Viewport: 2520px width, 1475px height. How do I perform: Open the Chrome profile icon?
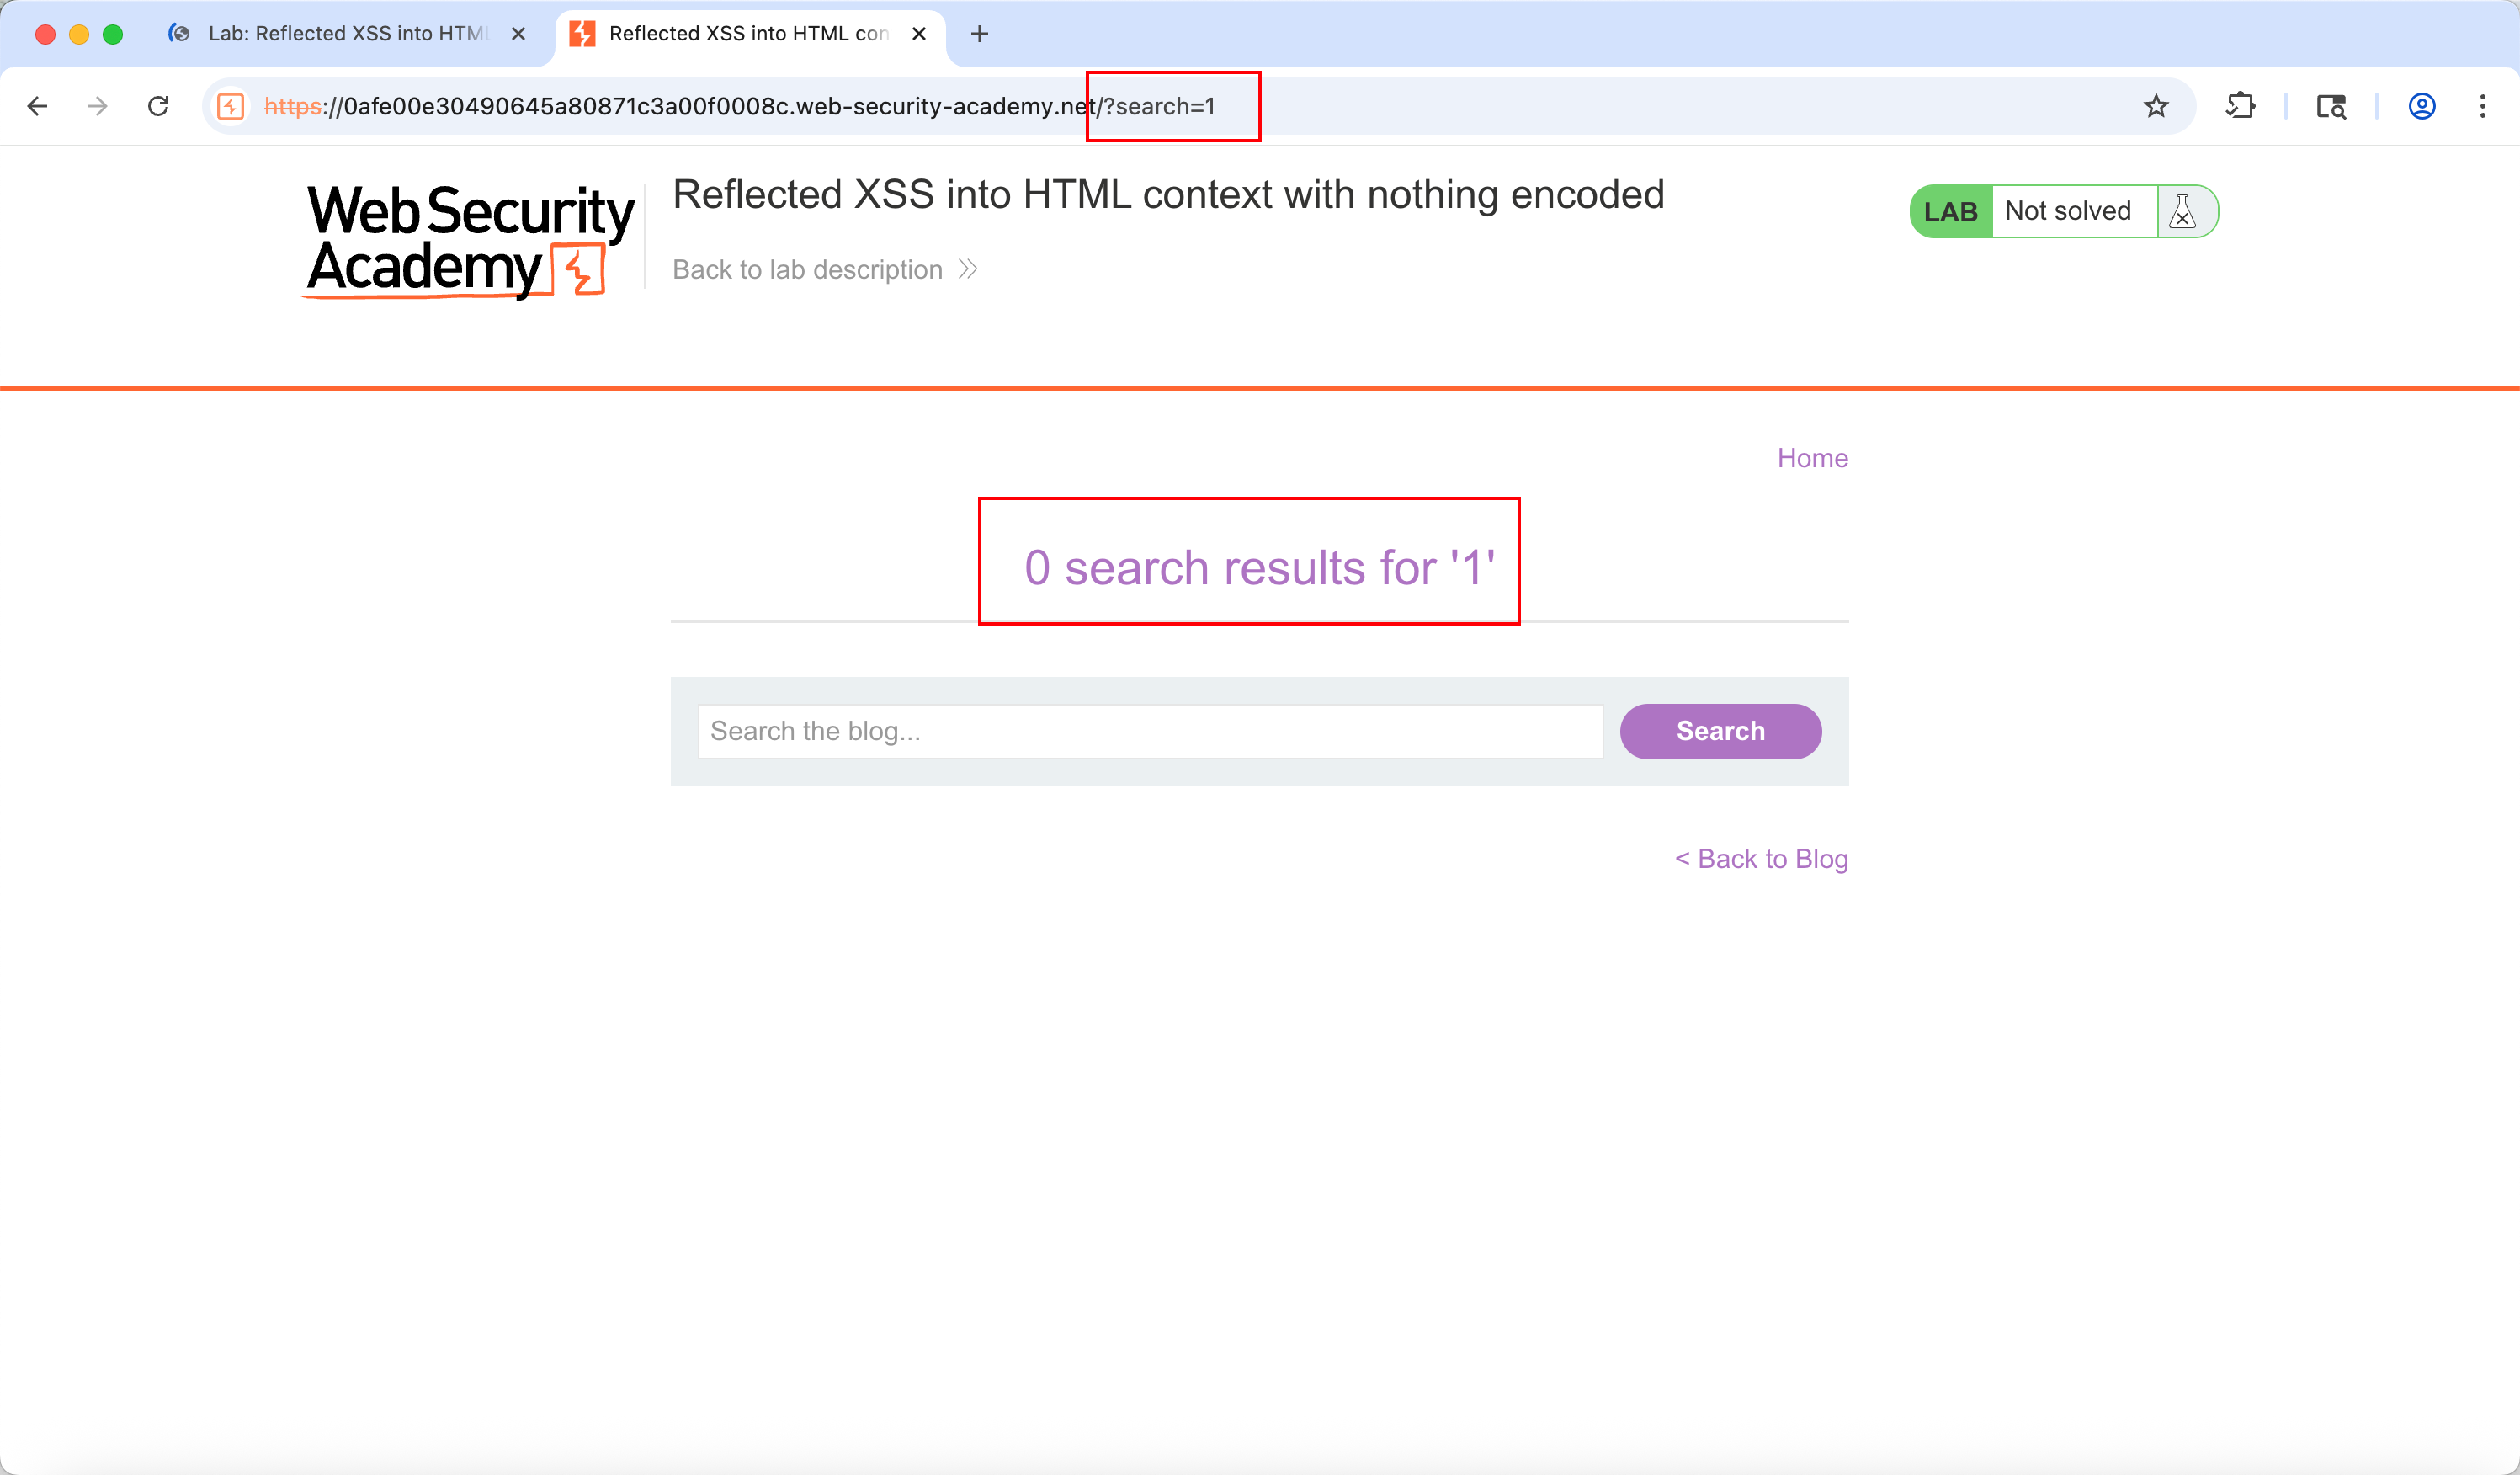click(2421, 106)
